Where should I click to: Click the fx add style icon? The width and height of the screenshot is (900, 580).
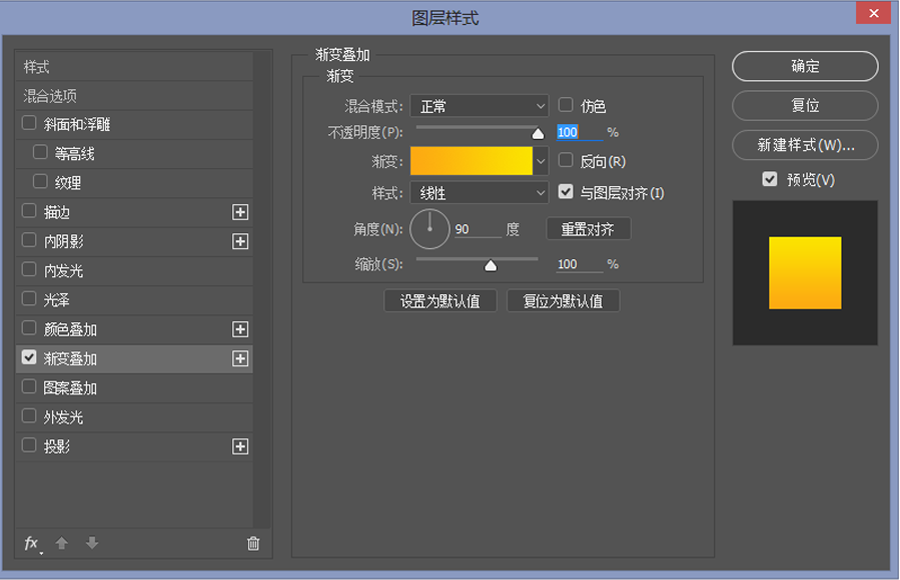[x=30, y=543]
